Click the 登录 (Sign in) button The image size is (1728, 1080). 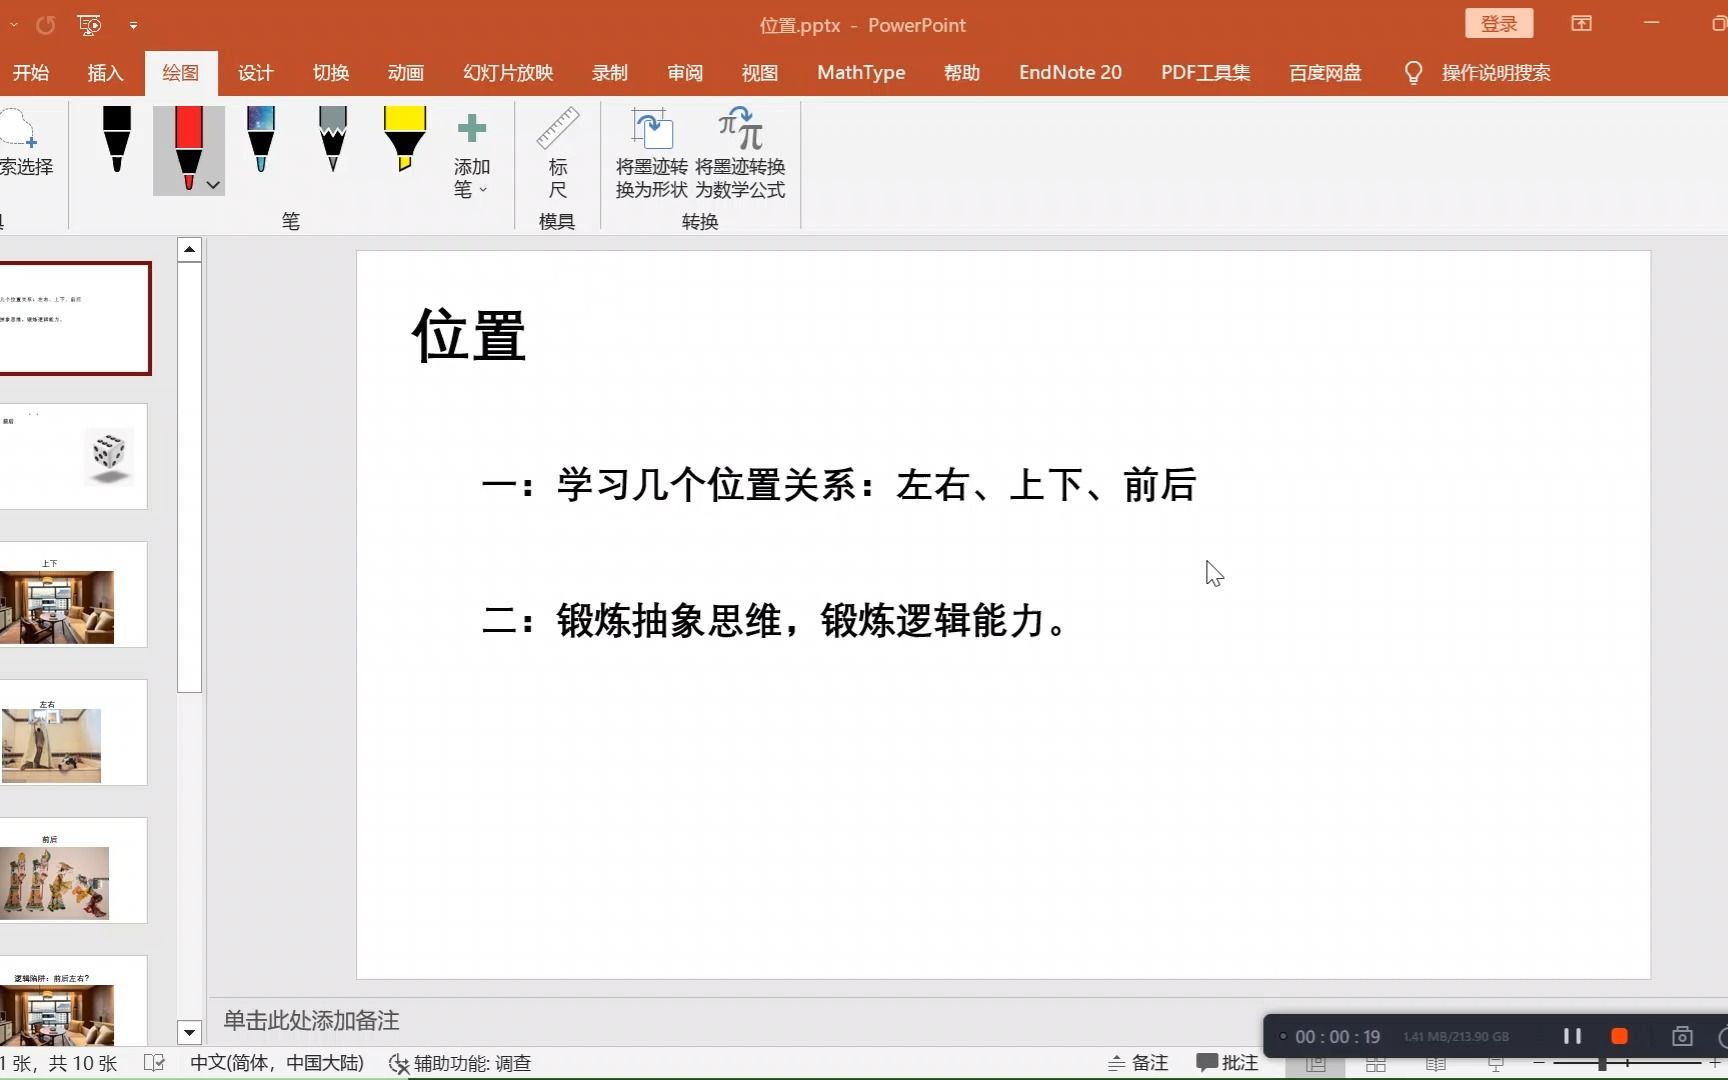click(x=1498, y=22)
